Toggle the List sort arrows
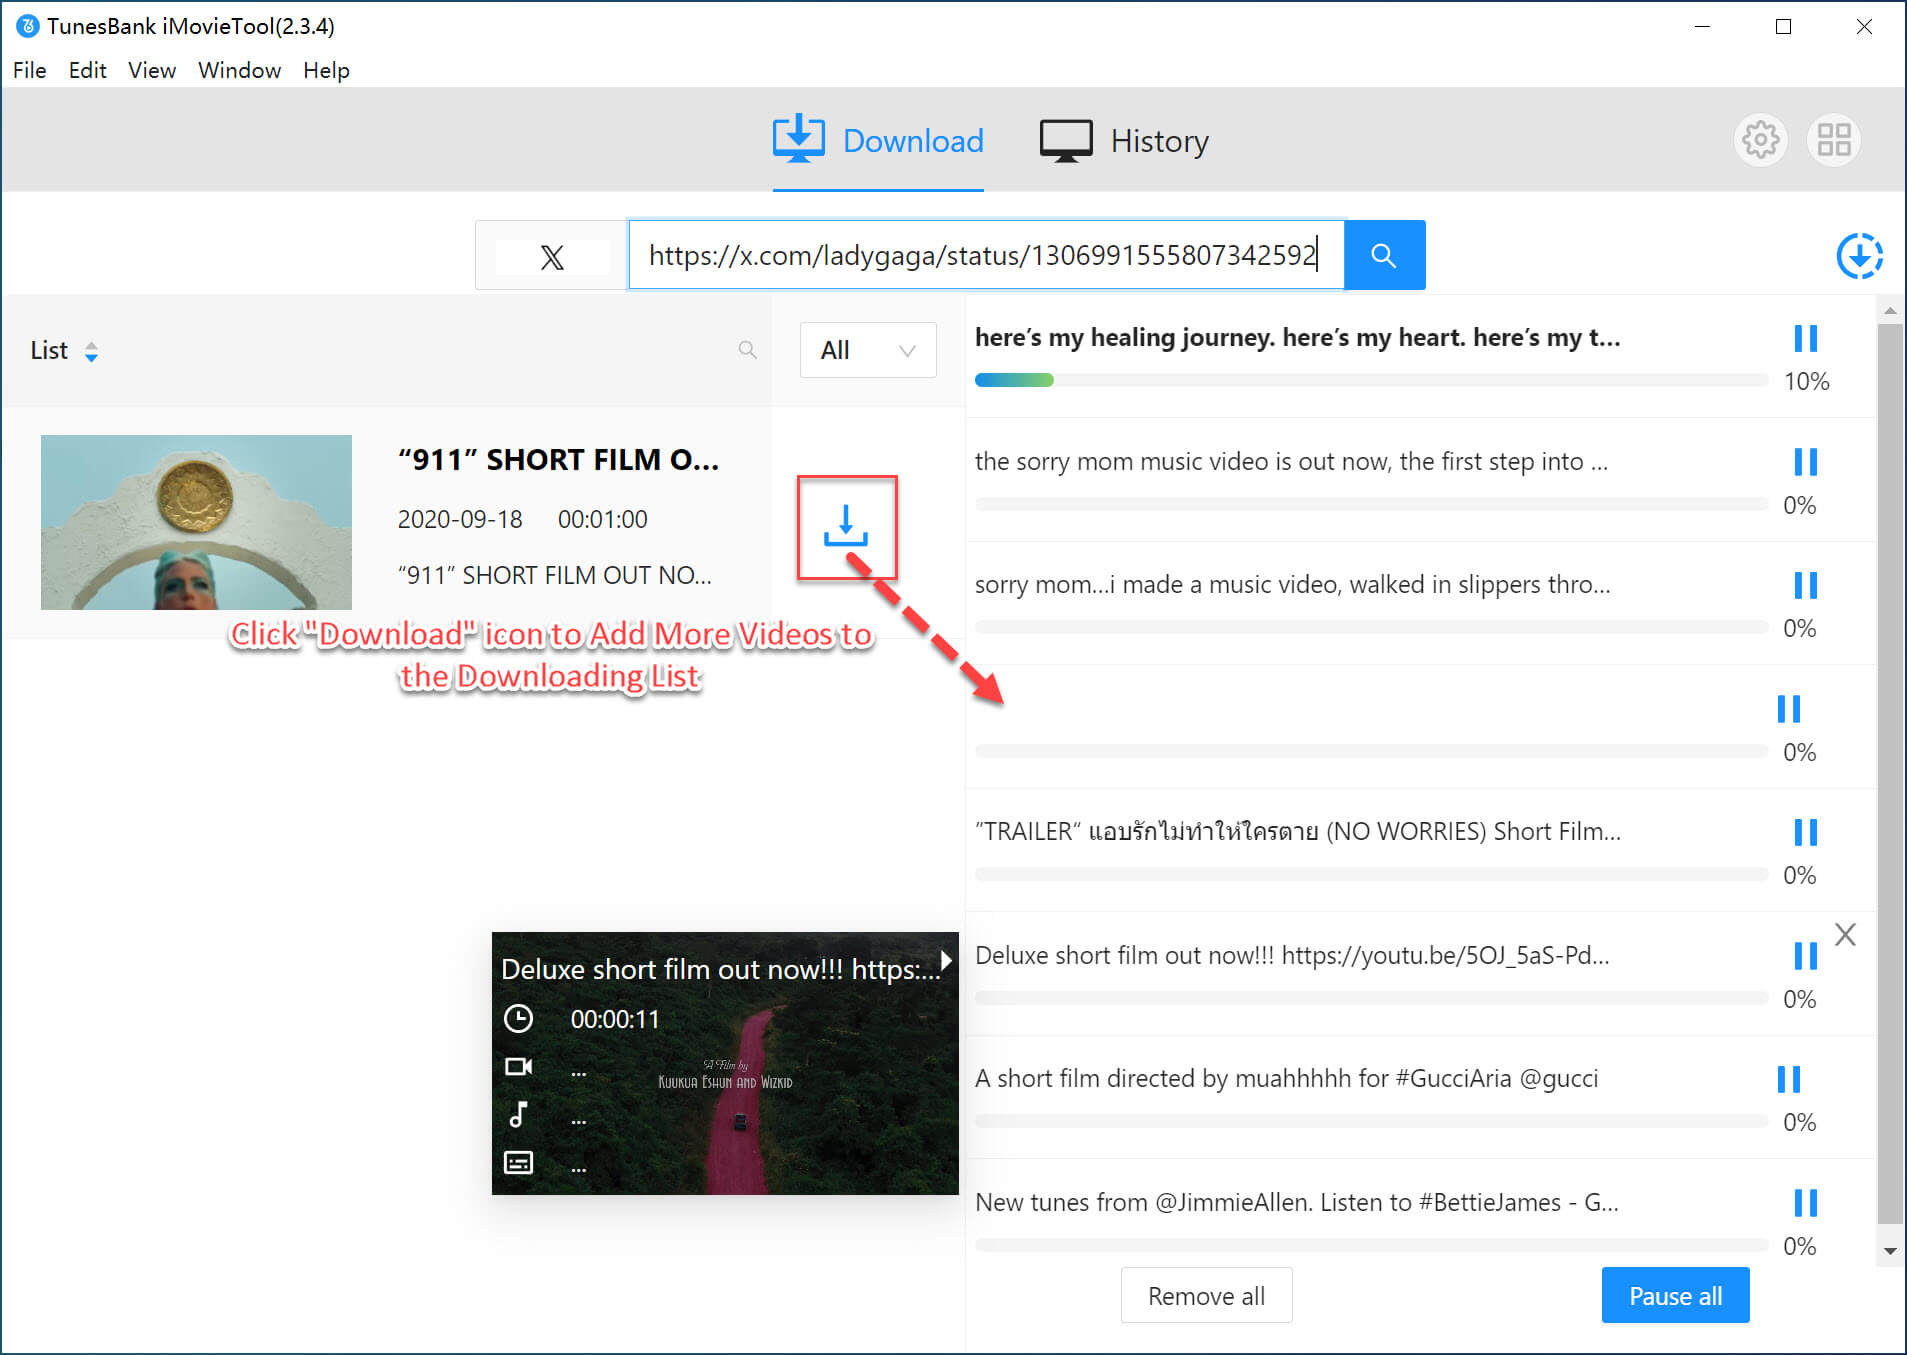The width and height of the screenshot is (1907, 1355). click(x=91, y=351)
